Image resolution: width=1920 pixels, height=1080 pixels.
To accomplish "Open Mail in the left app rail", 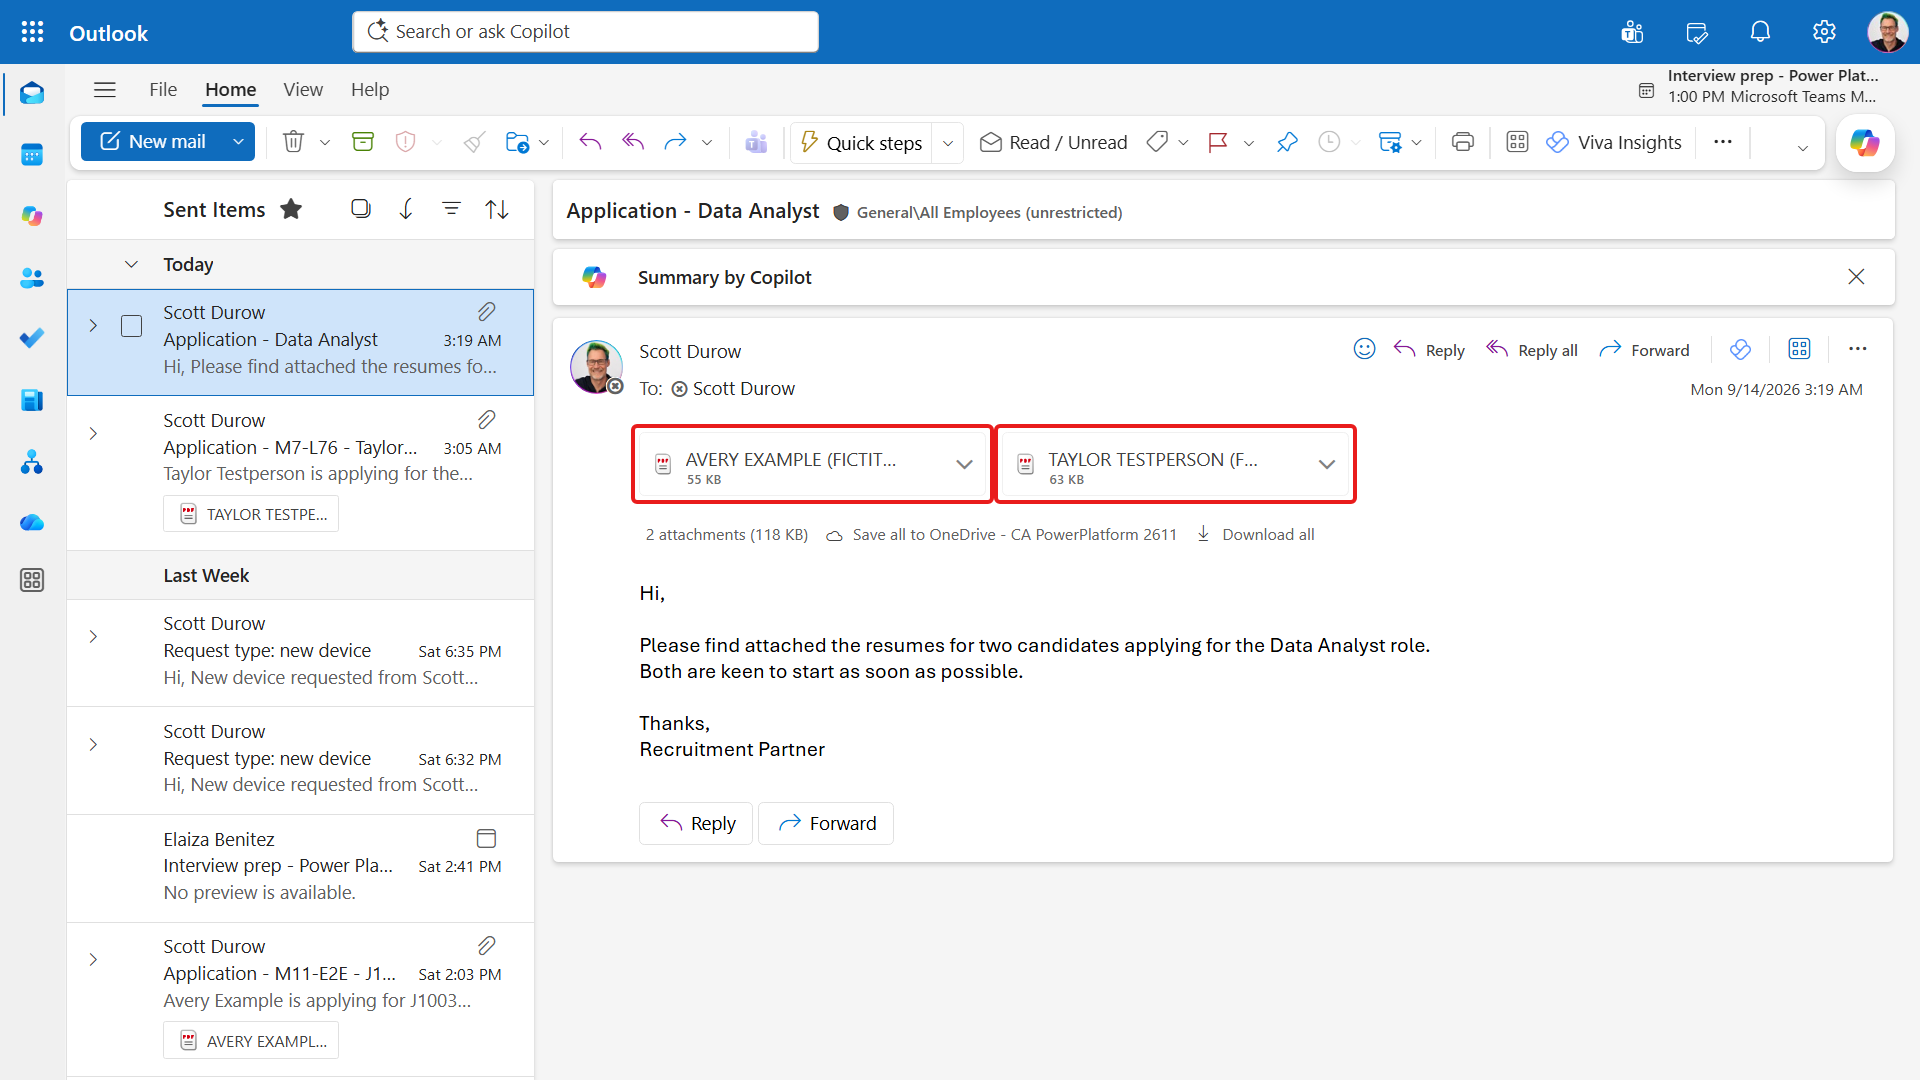I will (32, 93).
